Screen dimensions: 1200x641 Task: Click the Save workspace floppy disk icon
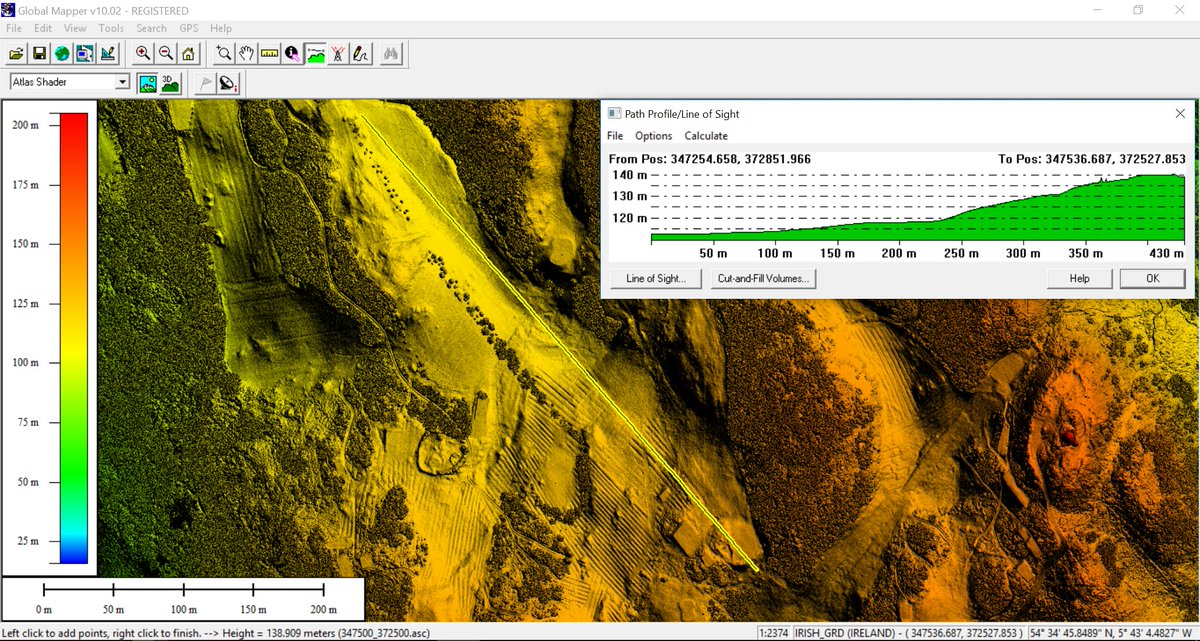[x=39, y=53]
